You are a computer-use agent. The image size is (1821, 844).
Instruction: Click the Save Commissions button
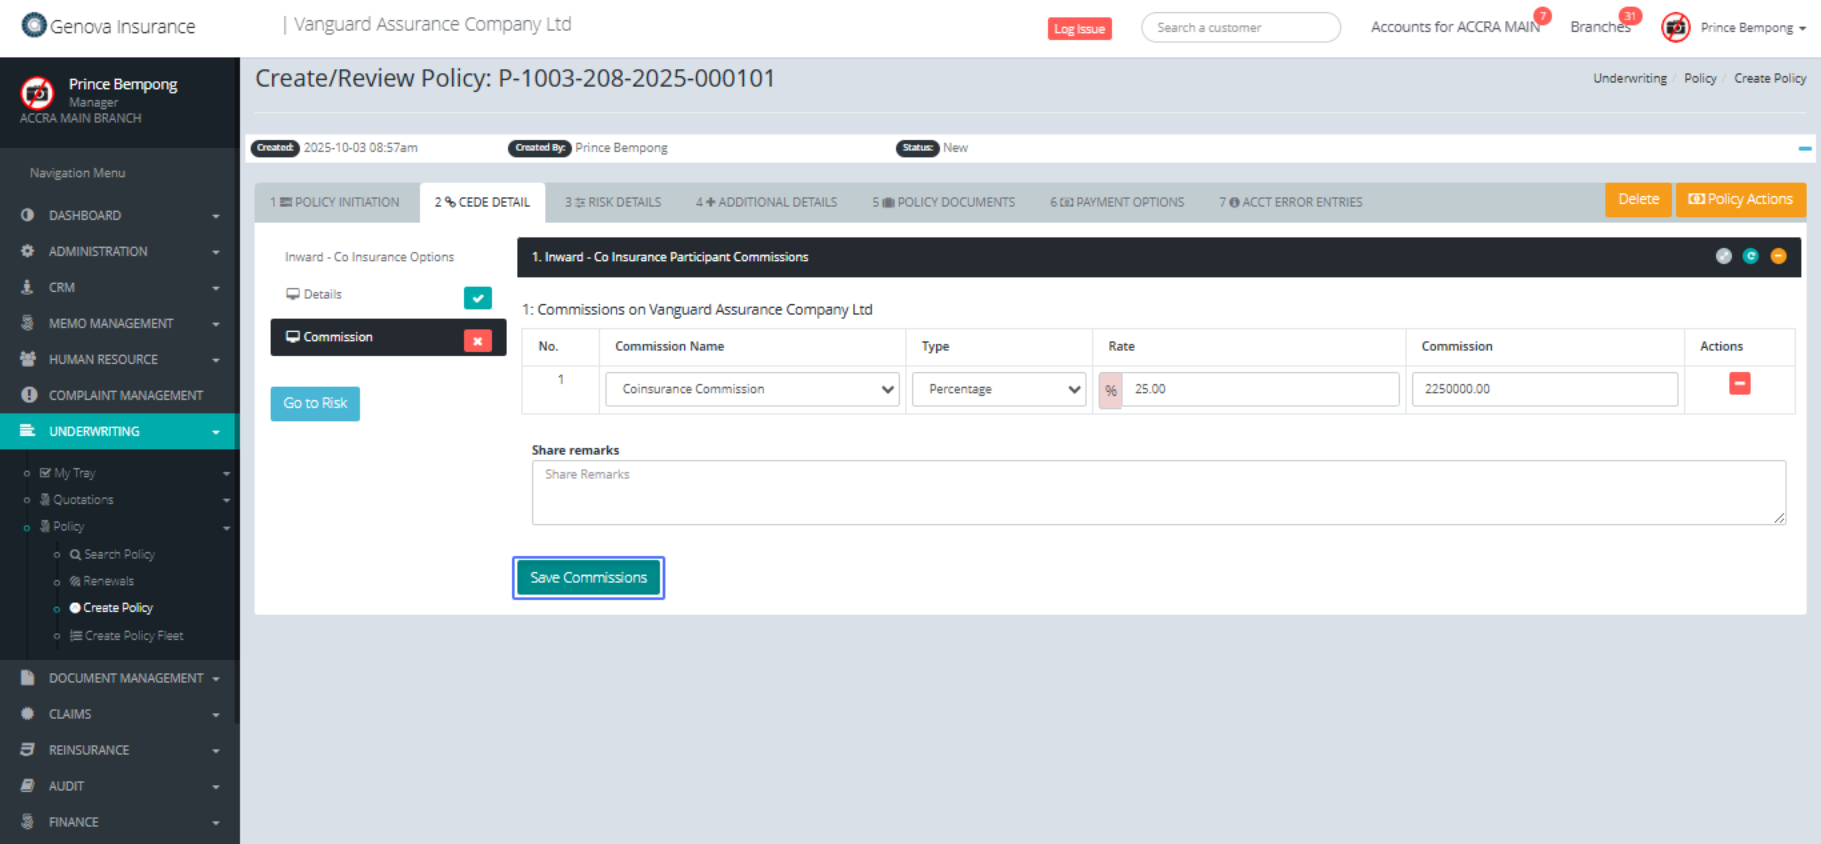pos(588,578)
